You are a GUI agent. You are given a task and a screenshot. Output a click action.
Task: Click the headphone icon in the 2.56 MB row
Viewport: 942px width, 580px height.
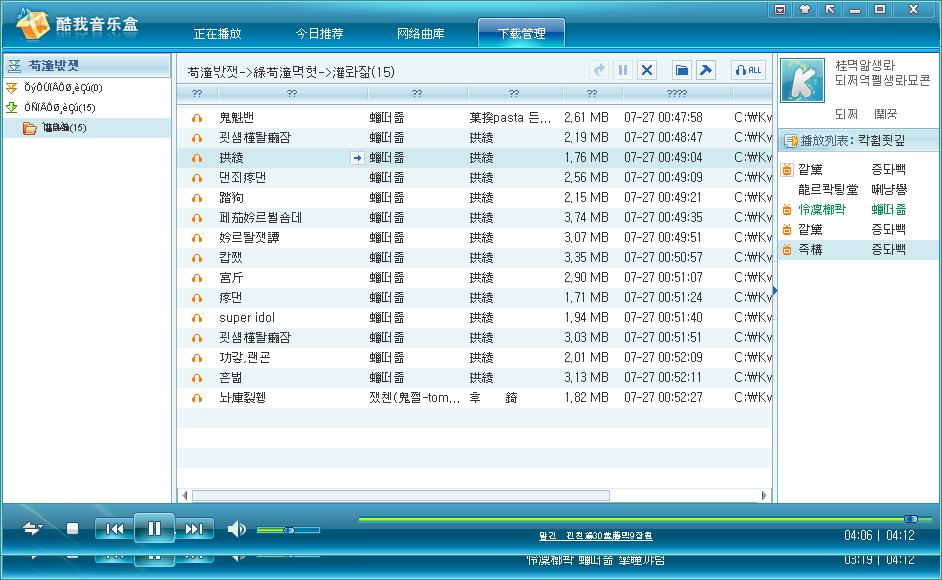196,178
